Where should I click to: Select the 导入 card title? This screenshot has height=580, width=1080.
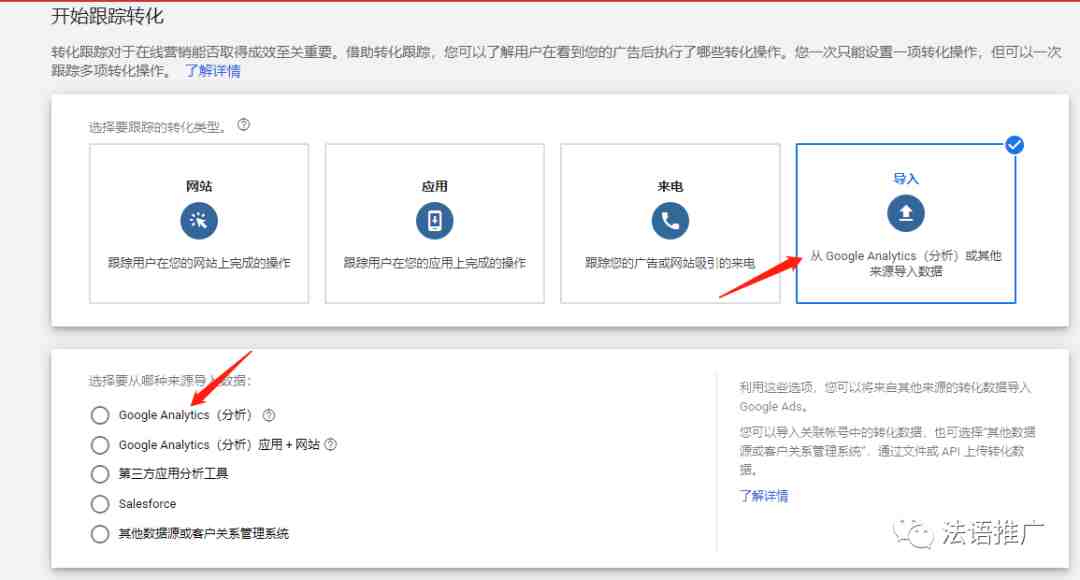click(x=906, y=178)
